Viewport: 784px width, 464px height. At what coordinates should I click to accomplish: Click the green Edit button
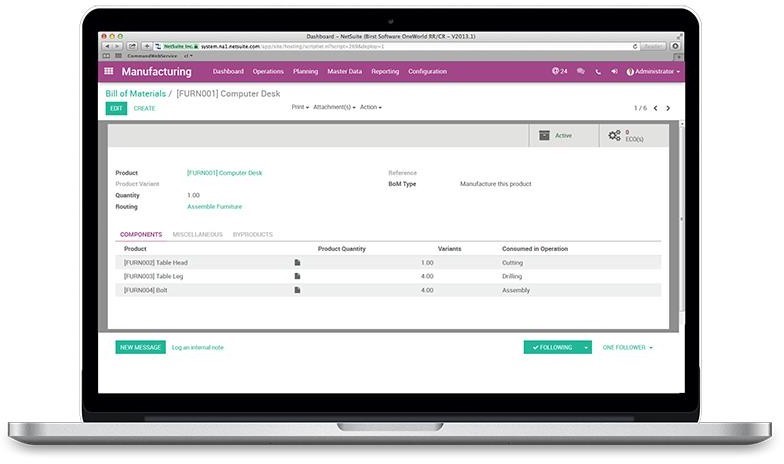tap(116, 108)
